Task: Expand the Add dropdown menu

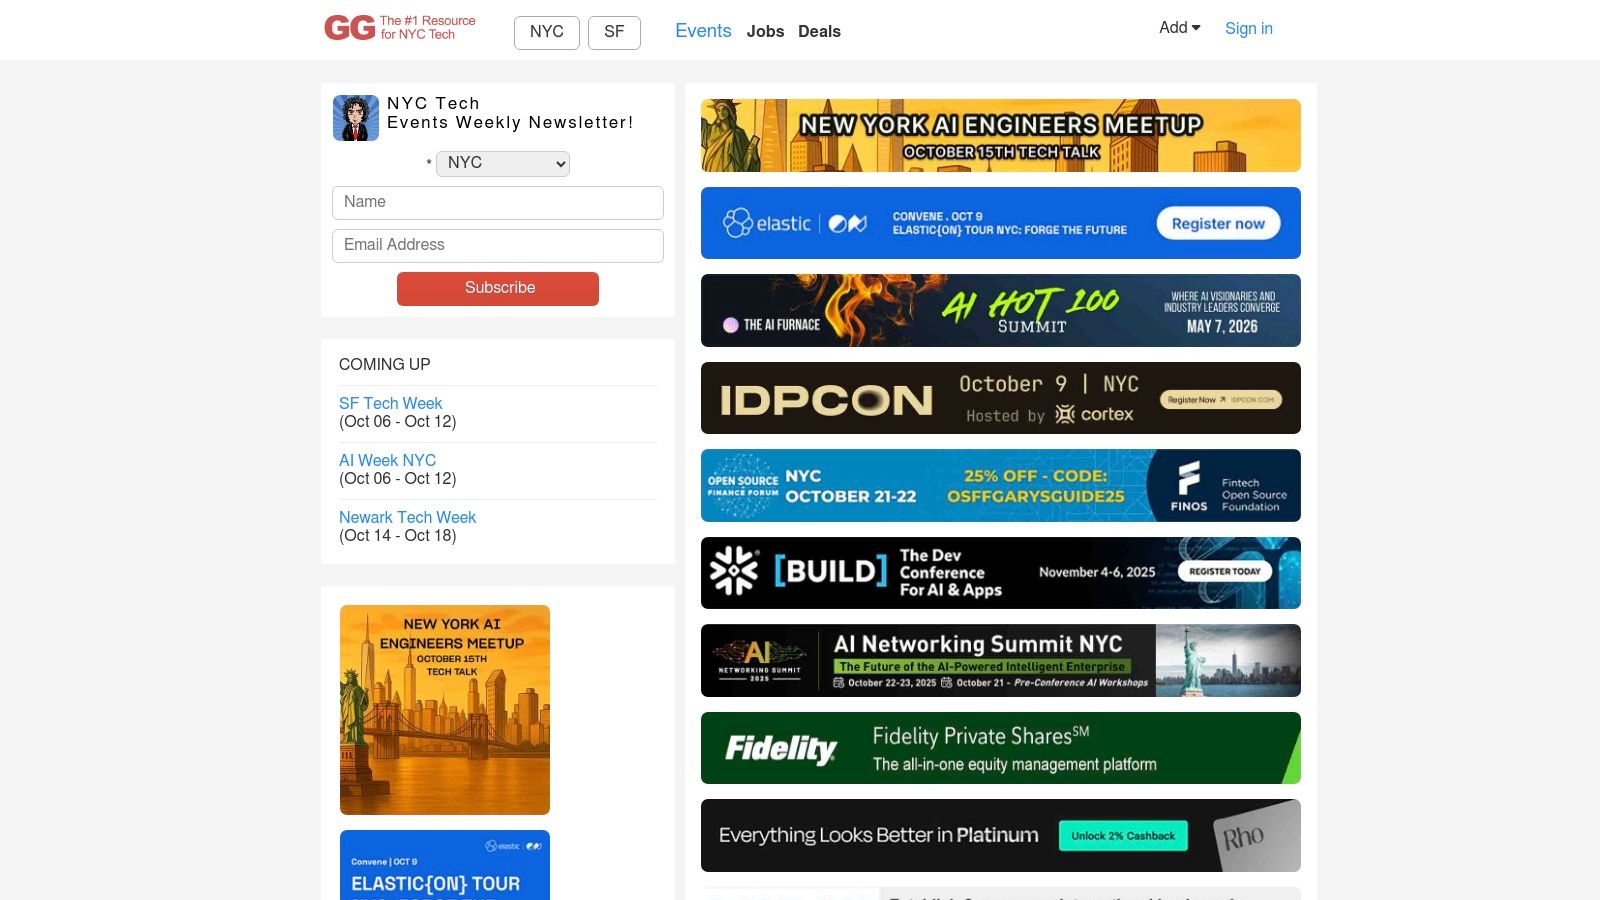Action: [1180, 28]
